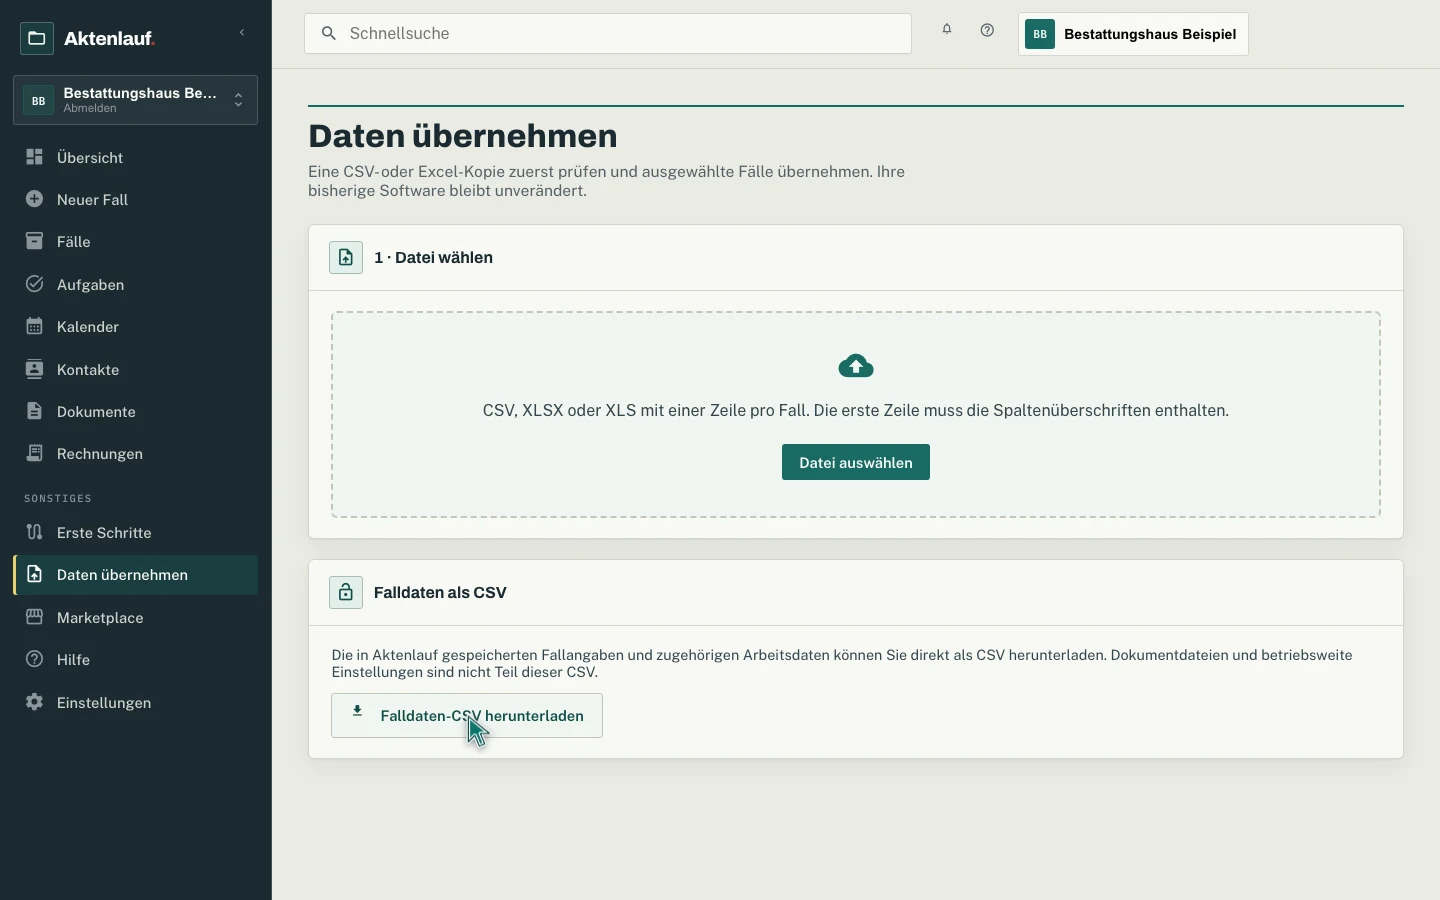Click the Fälle archive icon
The width and height of the screenshot is (1440, 900).
34,241
